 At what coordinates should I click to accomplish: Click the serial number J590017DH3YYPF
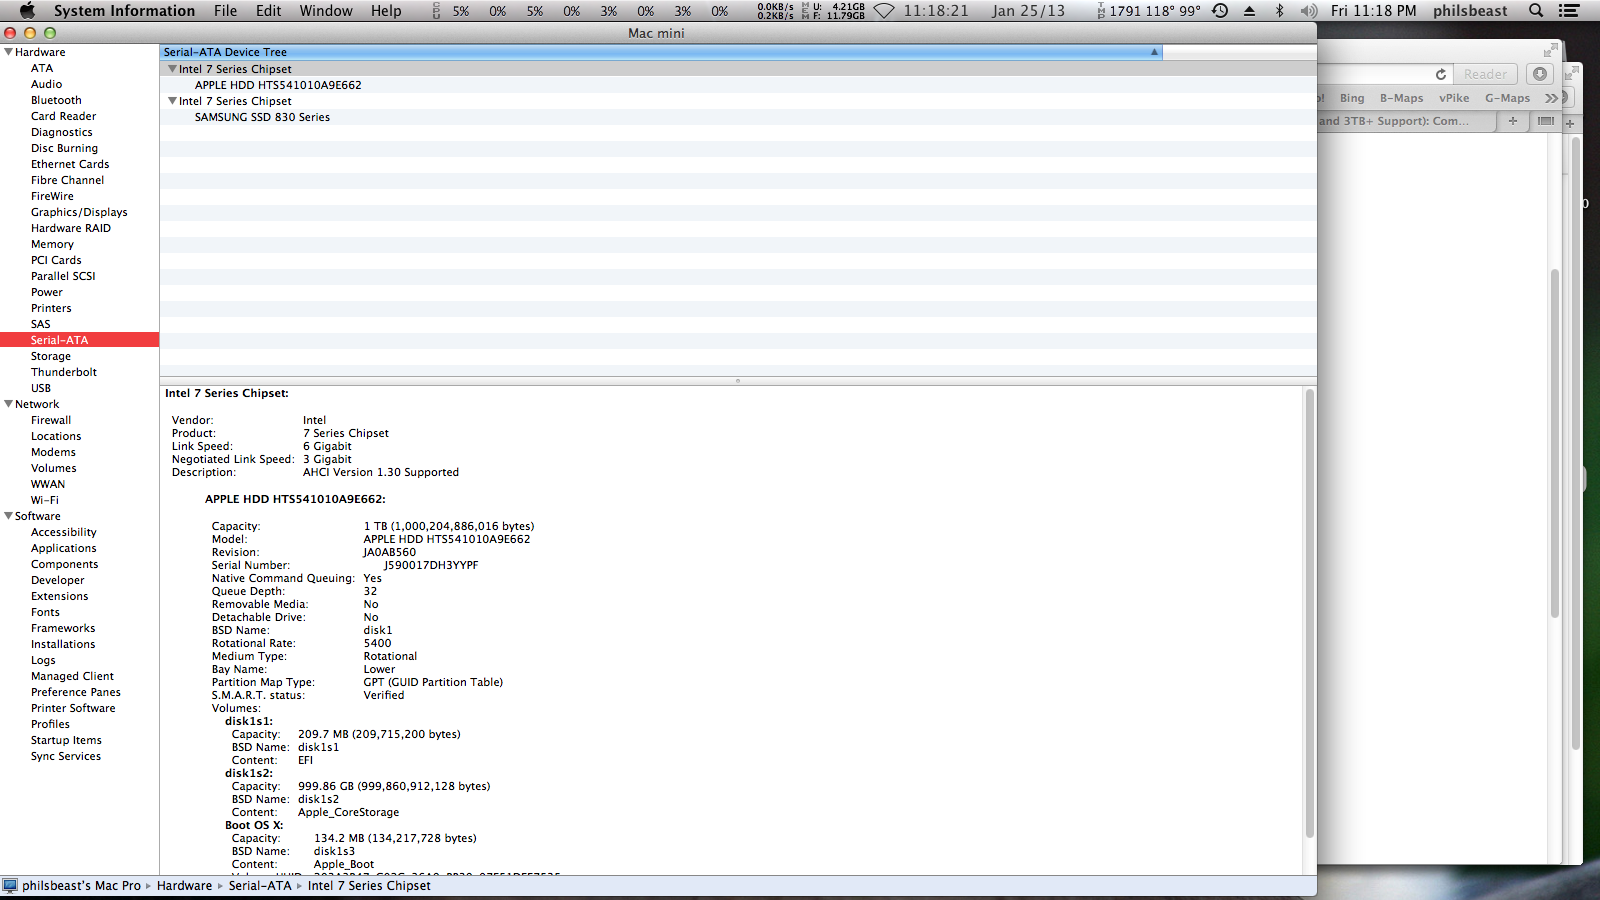tap(431, 565)
